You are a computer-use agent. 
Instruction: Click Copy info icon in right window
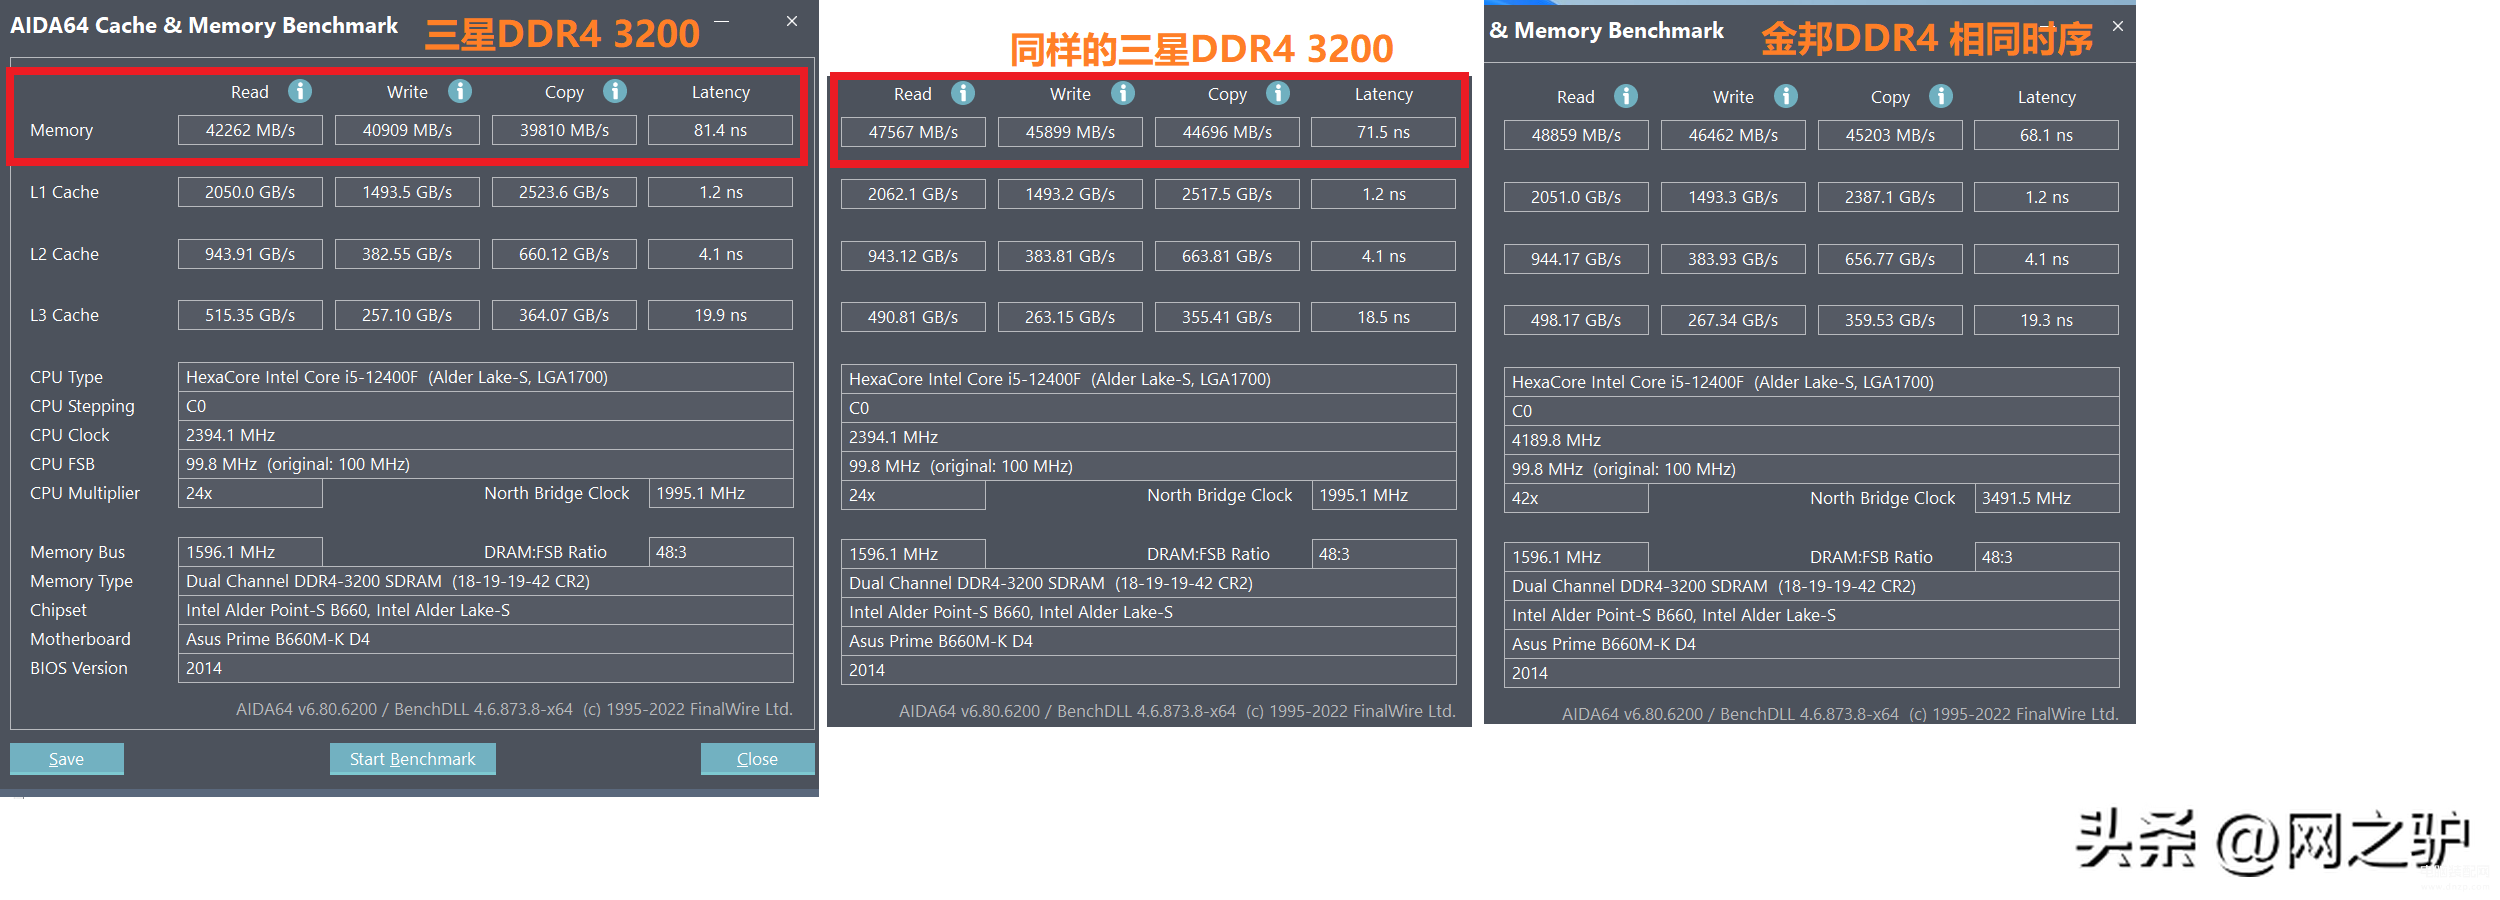tap(1941, 96)
